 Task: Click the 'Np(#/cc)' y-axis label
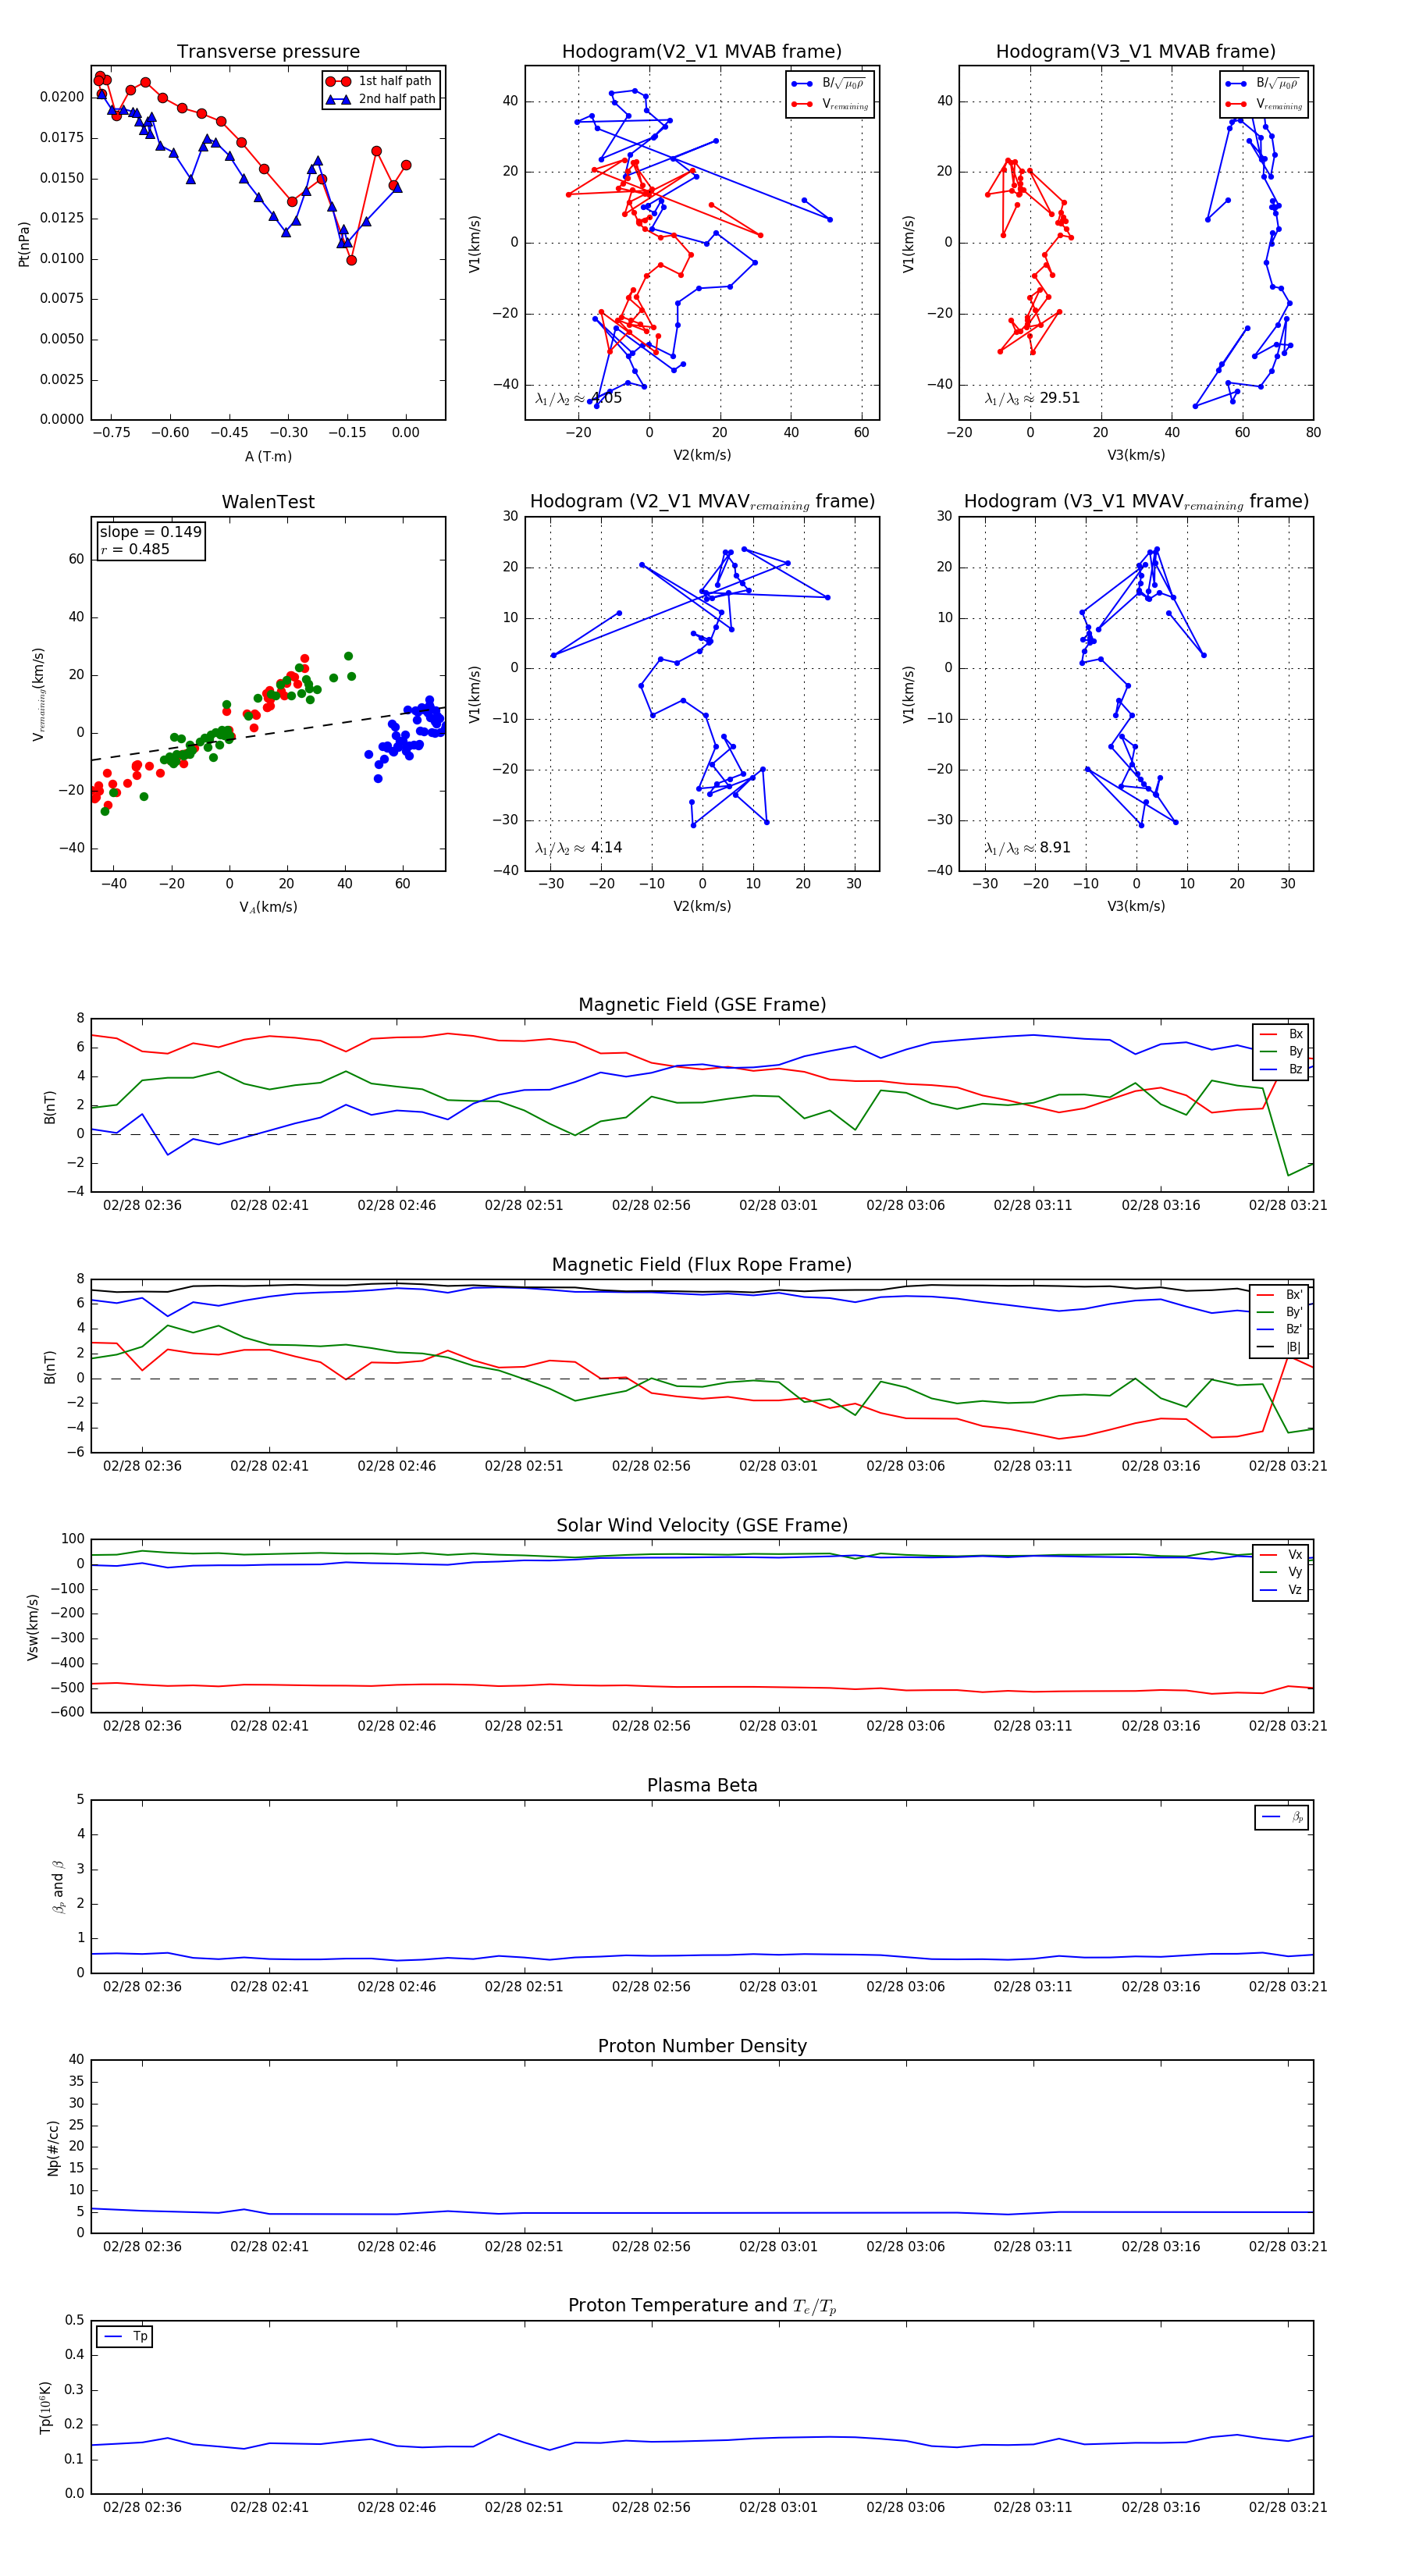point(54,2148)
